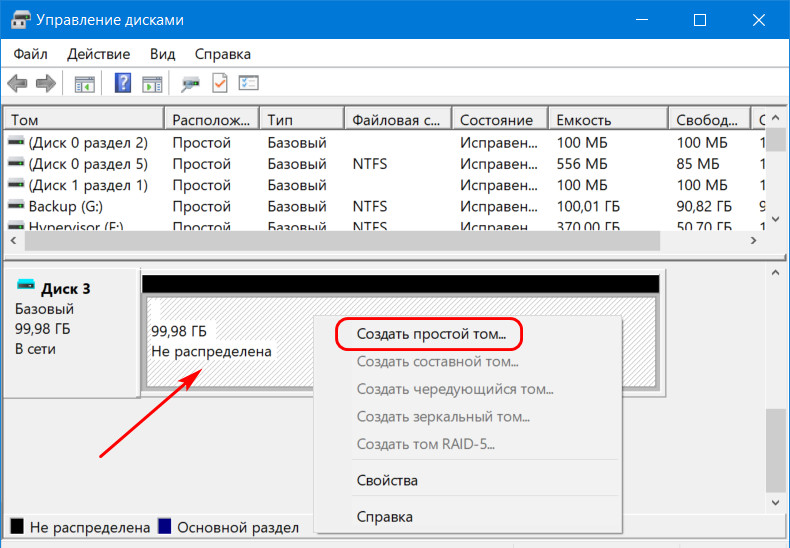
Task: Maximize the Управление дисками window
Action: (x=700, y=20)
